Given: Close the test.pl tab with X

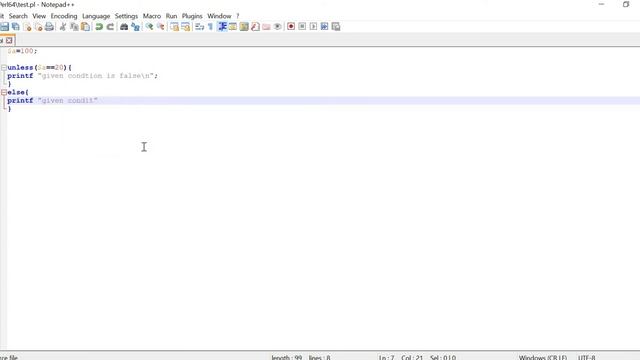Looking at the screenshot, I should click(9, 40).
